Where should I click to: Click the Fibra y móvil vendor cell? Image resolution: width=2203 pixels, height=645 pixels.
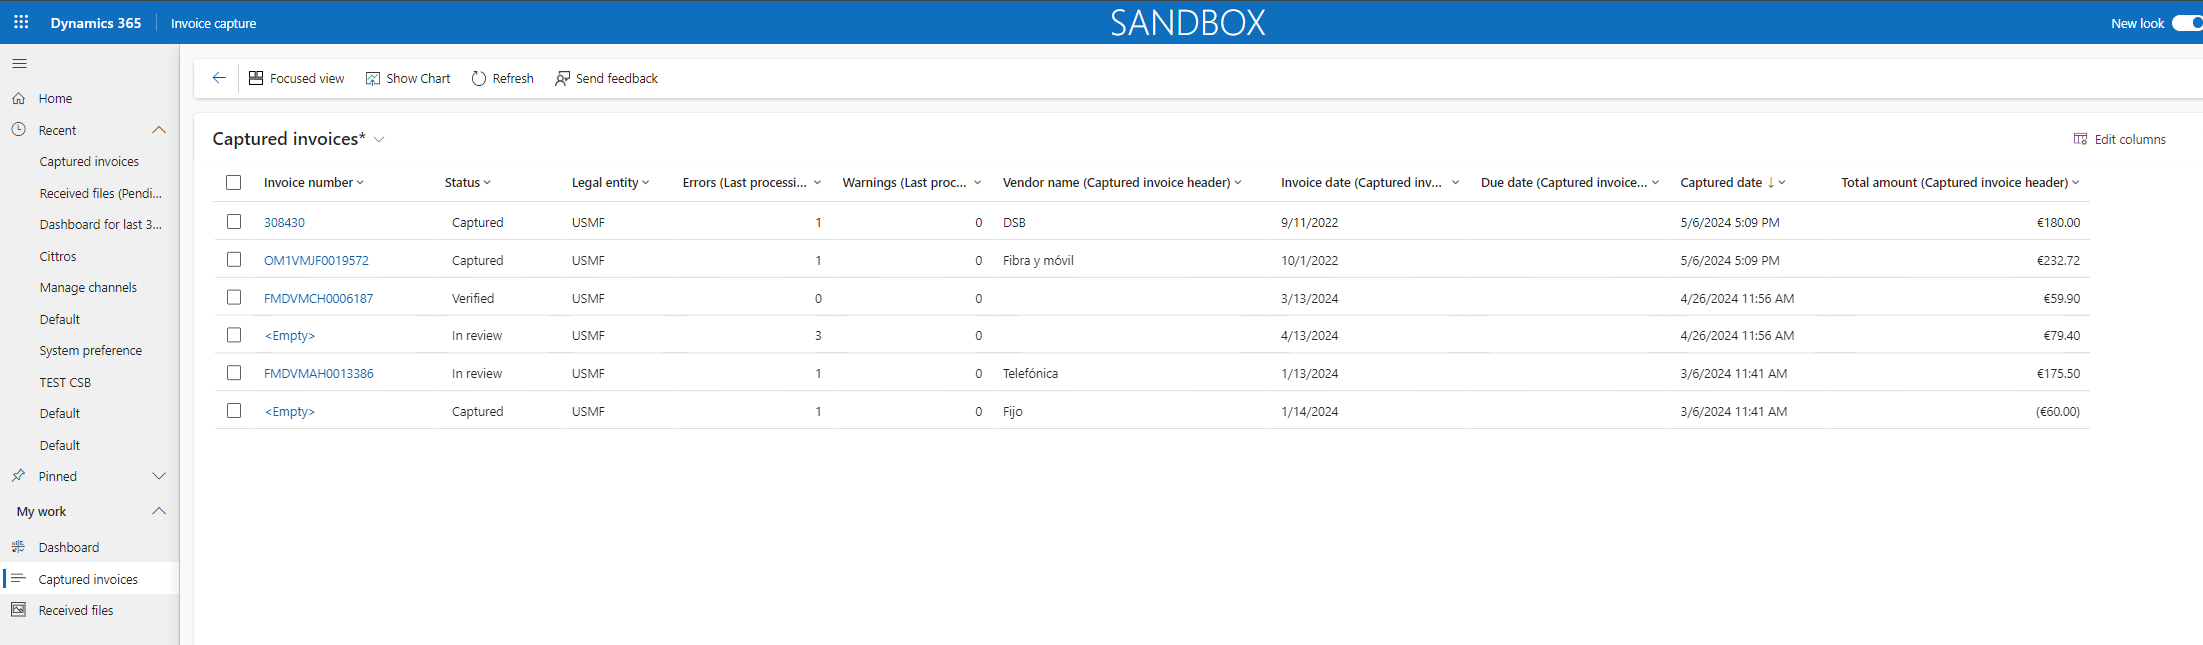[1038, 260]
